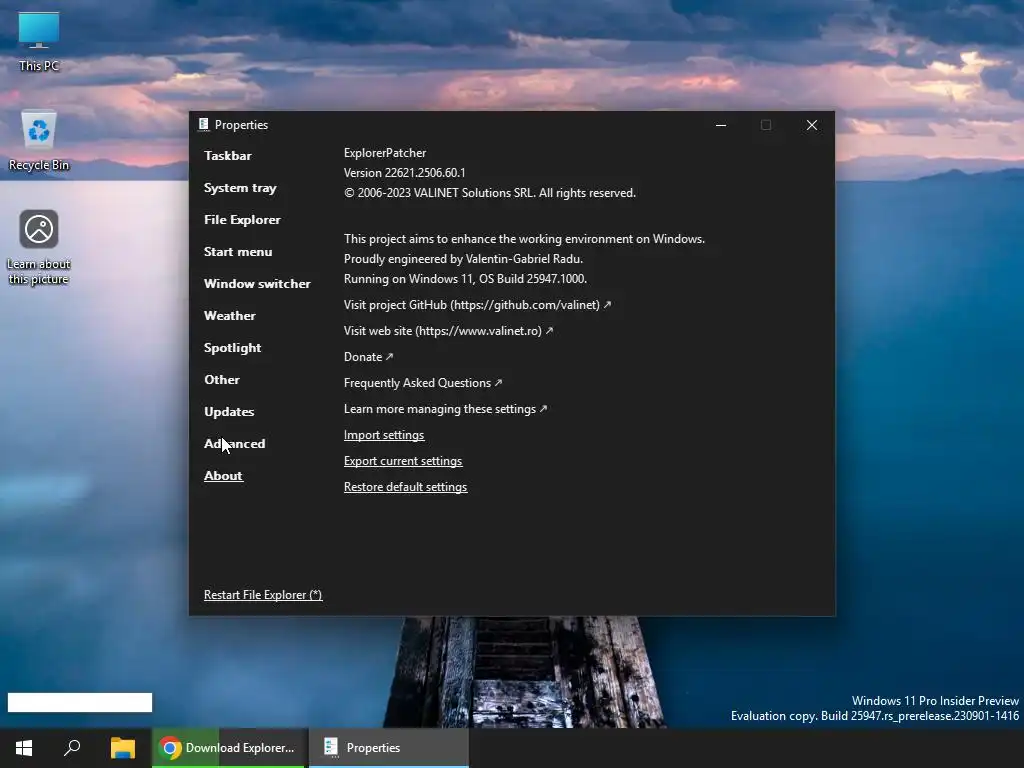
Task: Select This PC desktop icon
Action: click(x=39, y=42)
